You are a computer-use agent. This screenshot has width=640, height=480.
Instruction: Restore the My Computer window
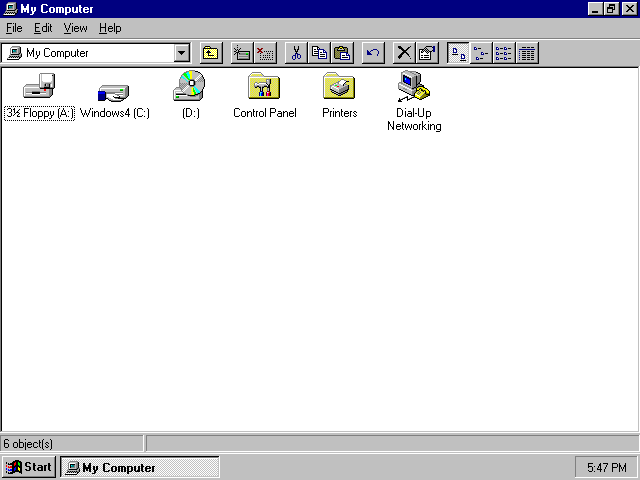(611, 9)
